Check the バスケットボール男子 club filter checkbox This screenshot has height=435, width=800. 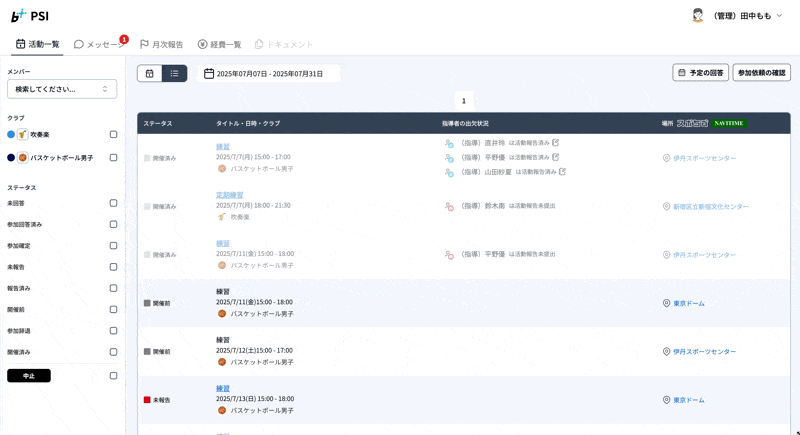(x=113, y=158)
